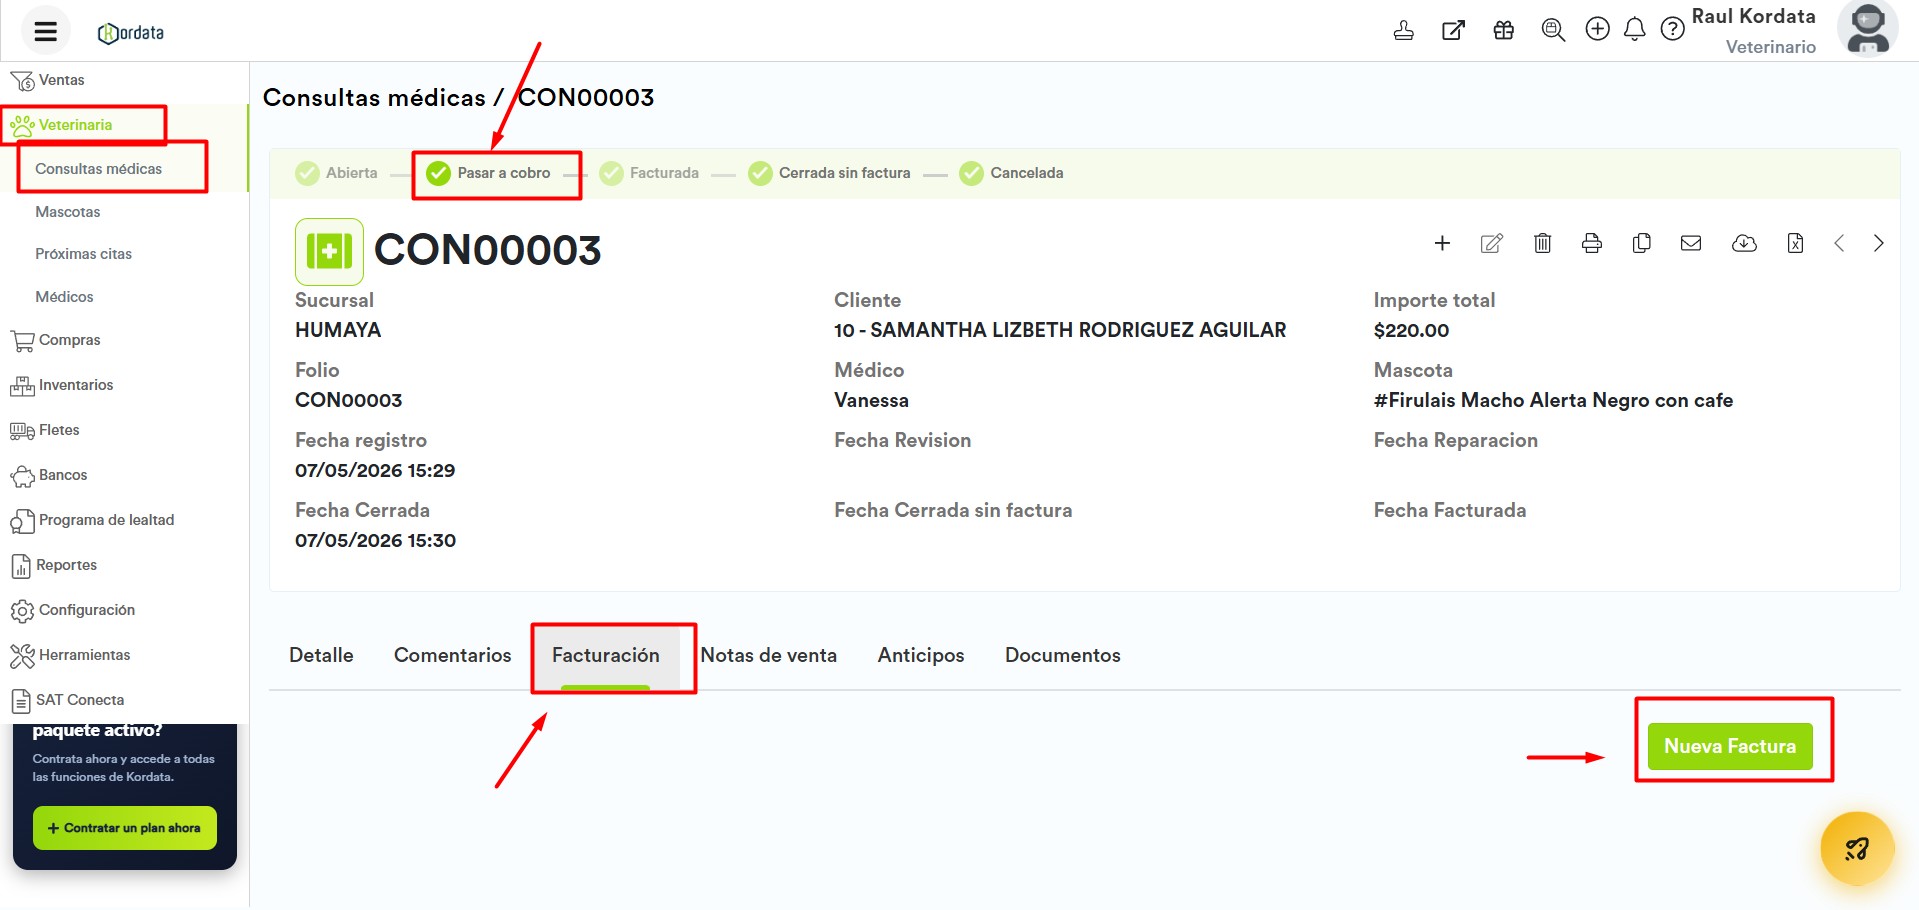The width and height of the screenshot is (1919, 910).
Task: Select the Vanessa médico value
Action: coord(871,400)
